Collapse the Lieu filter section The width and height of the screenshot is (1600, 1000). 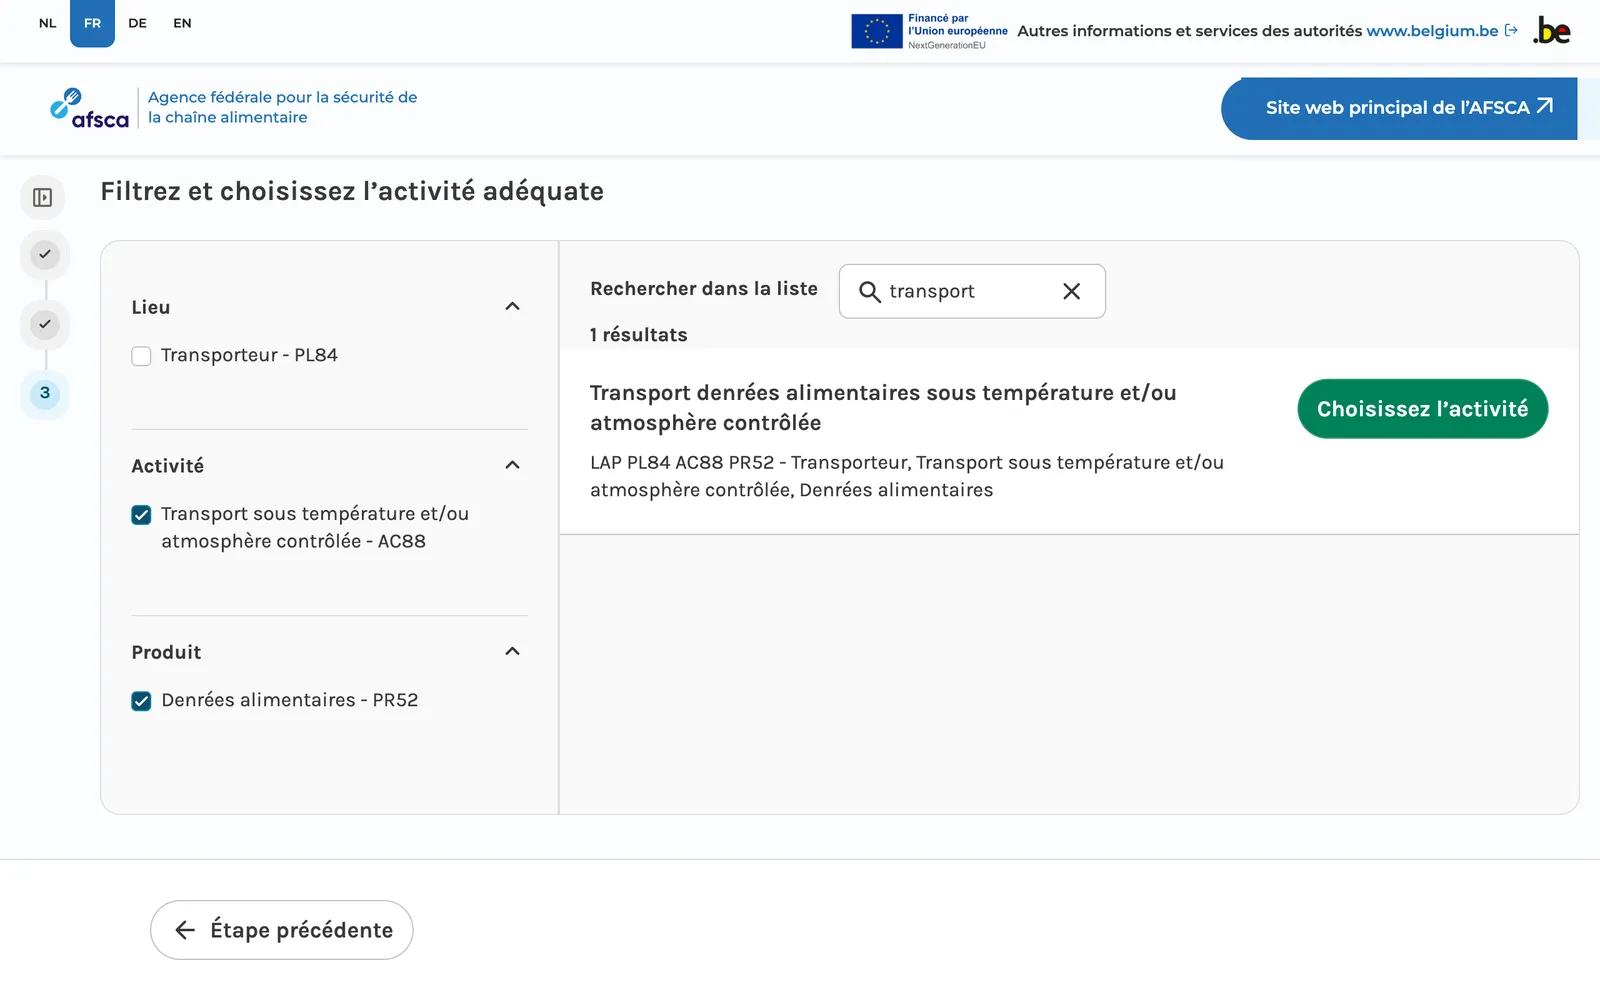512,307
